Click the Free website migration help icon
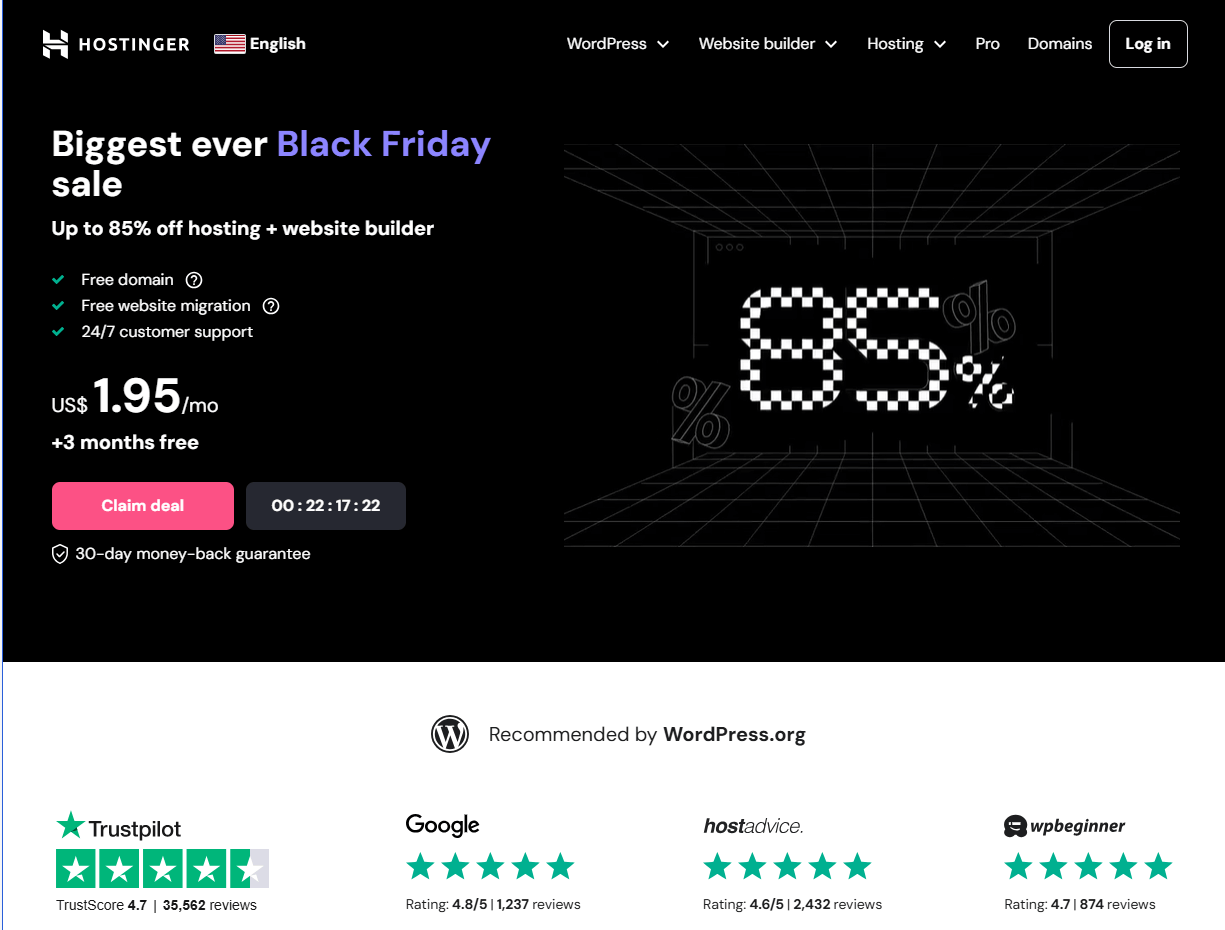 [x=271, y=306]
